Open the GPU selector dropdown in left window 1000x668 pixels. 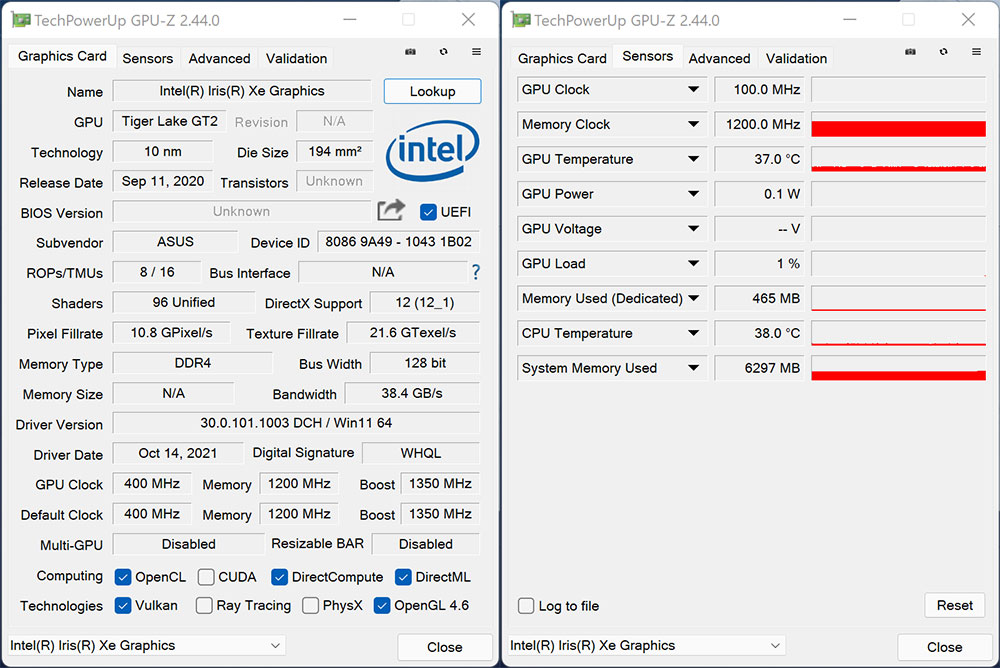click(147, 646)
